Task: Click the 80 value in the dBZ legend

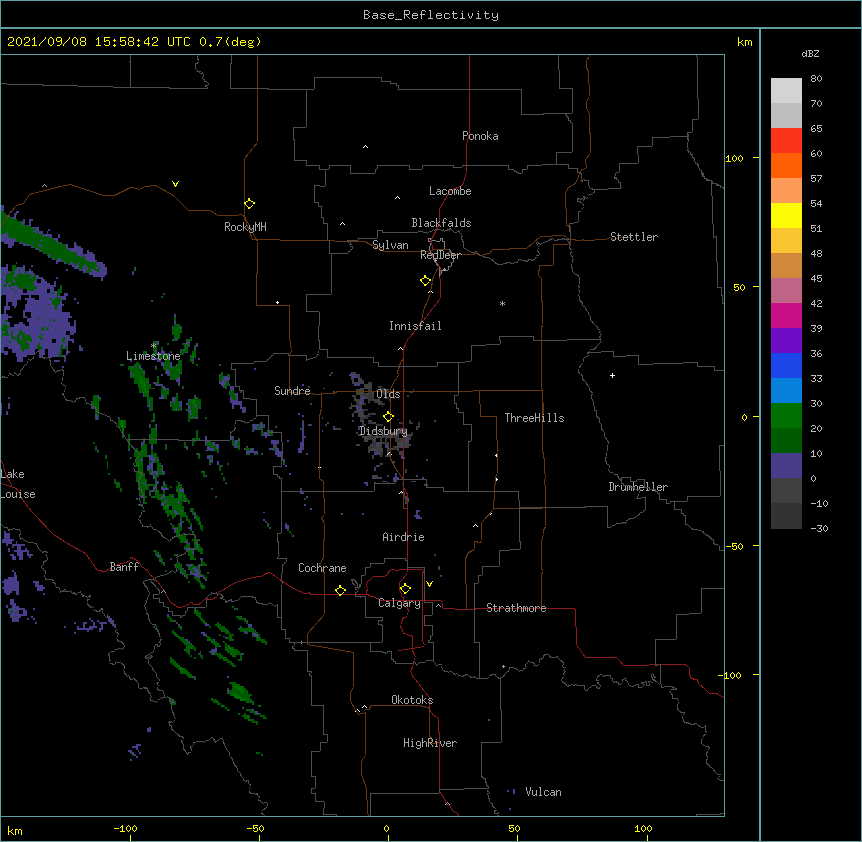Action: click(x=816, y=79)
